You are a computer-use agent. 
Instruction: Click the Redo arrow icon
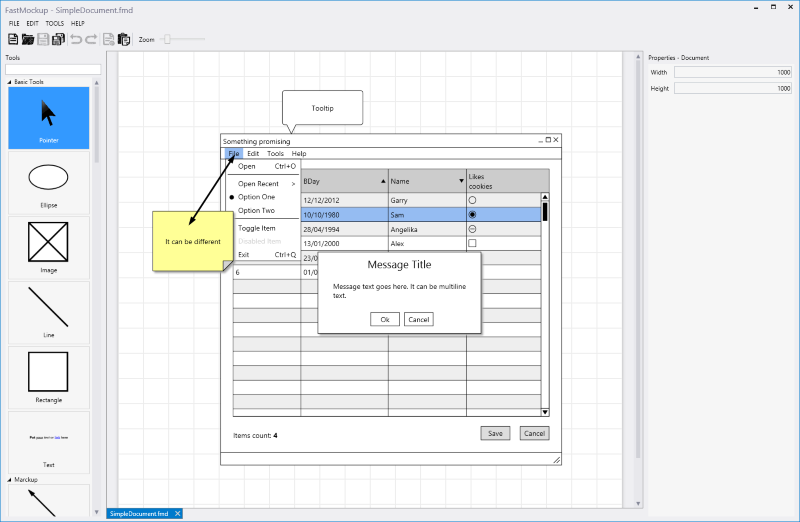91,39
